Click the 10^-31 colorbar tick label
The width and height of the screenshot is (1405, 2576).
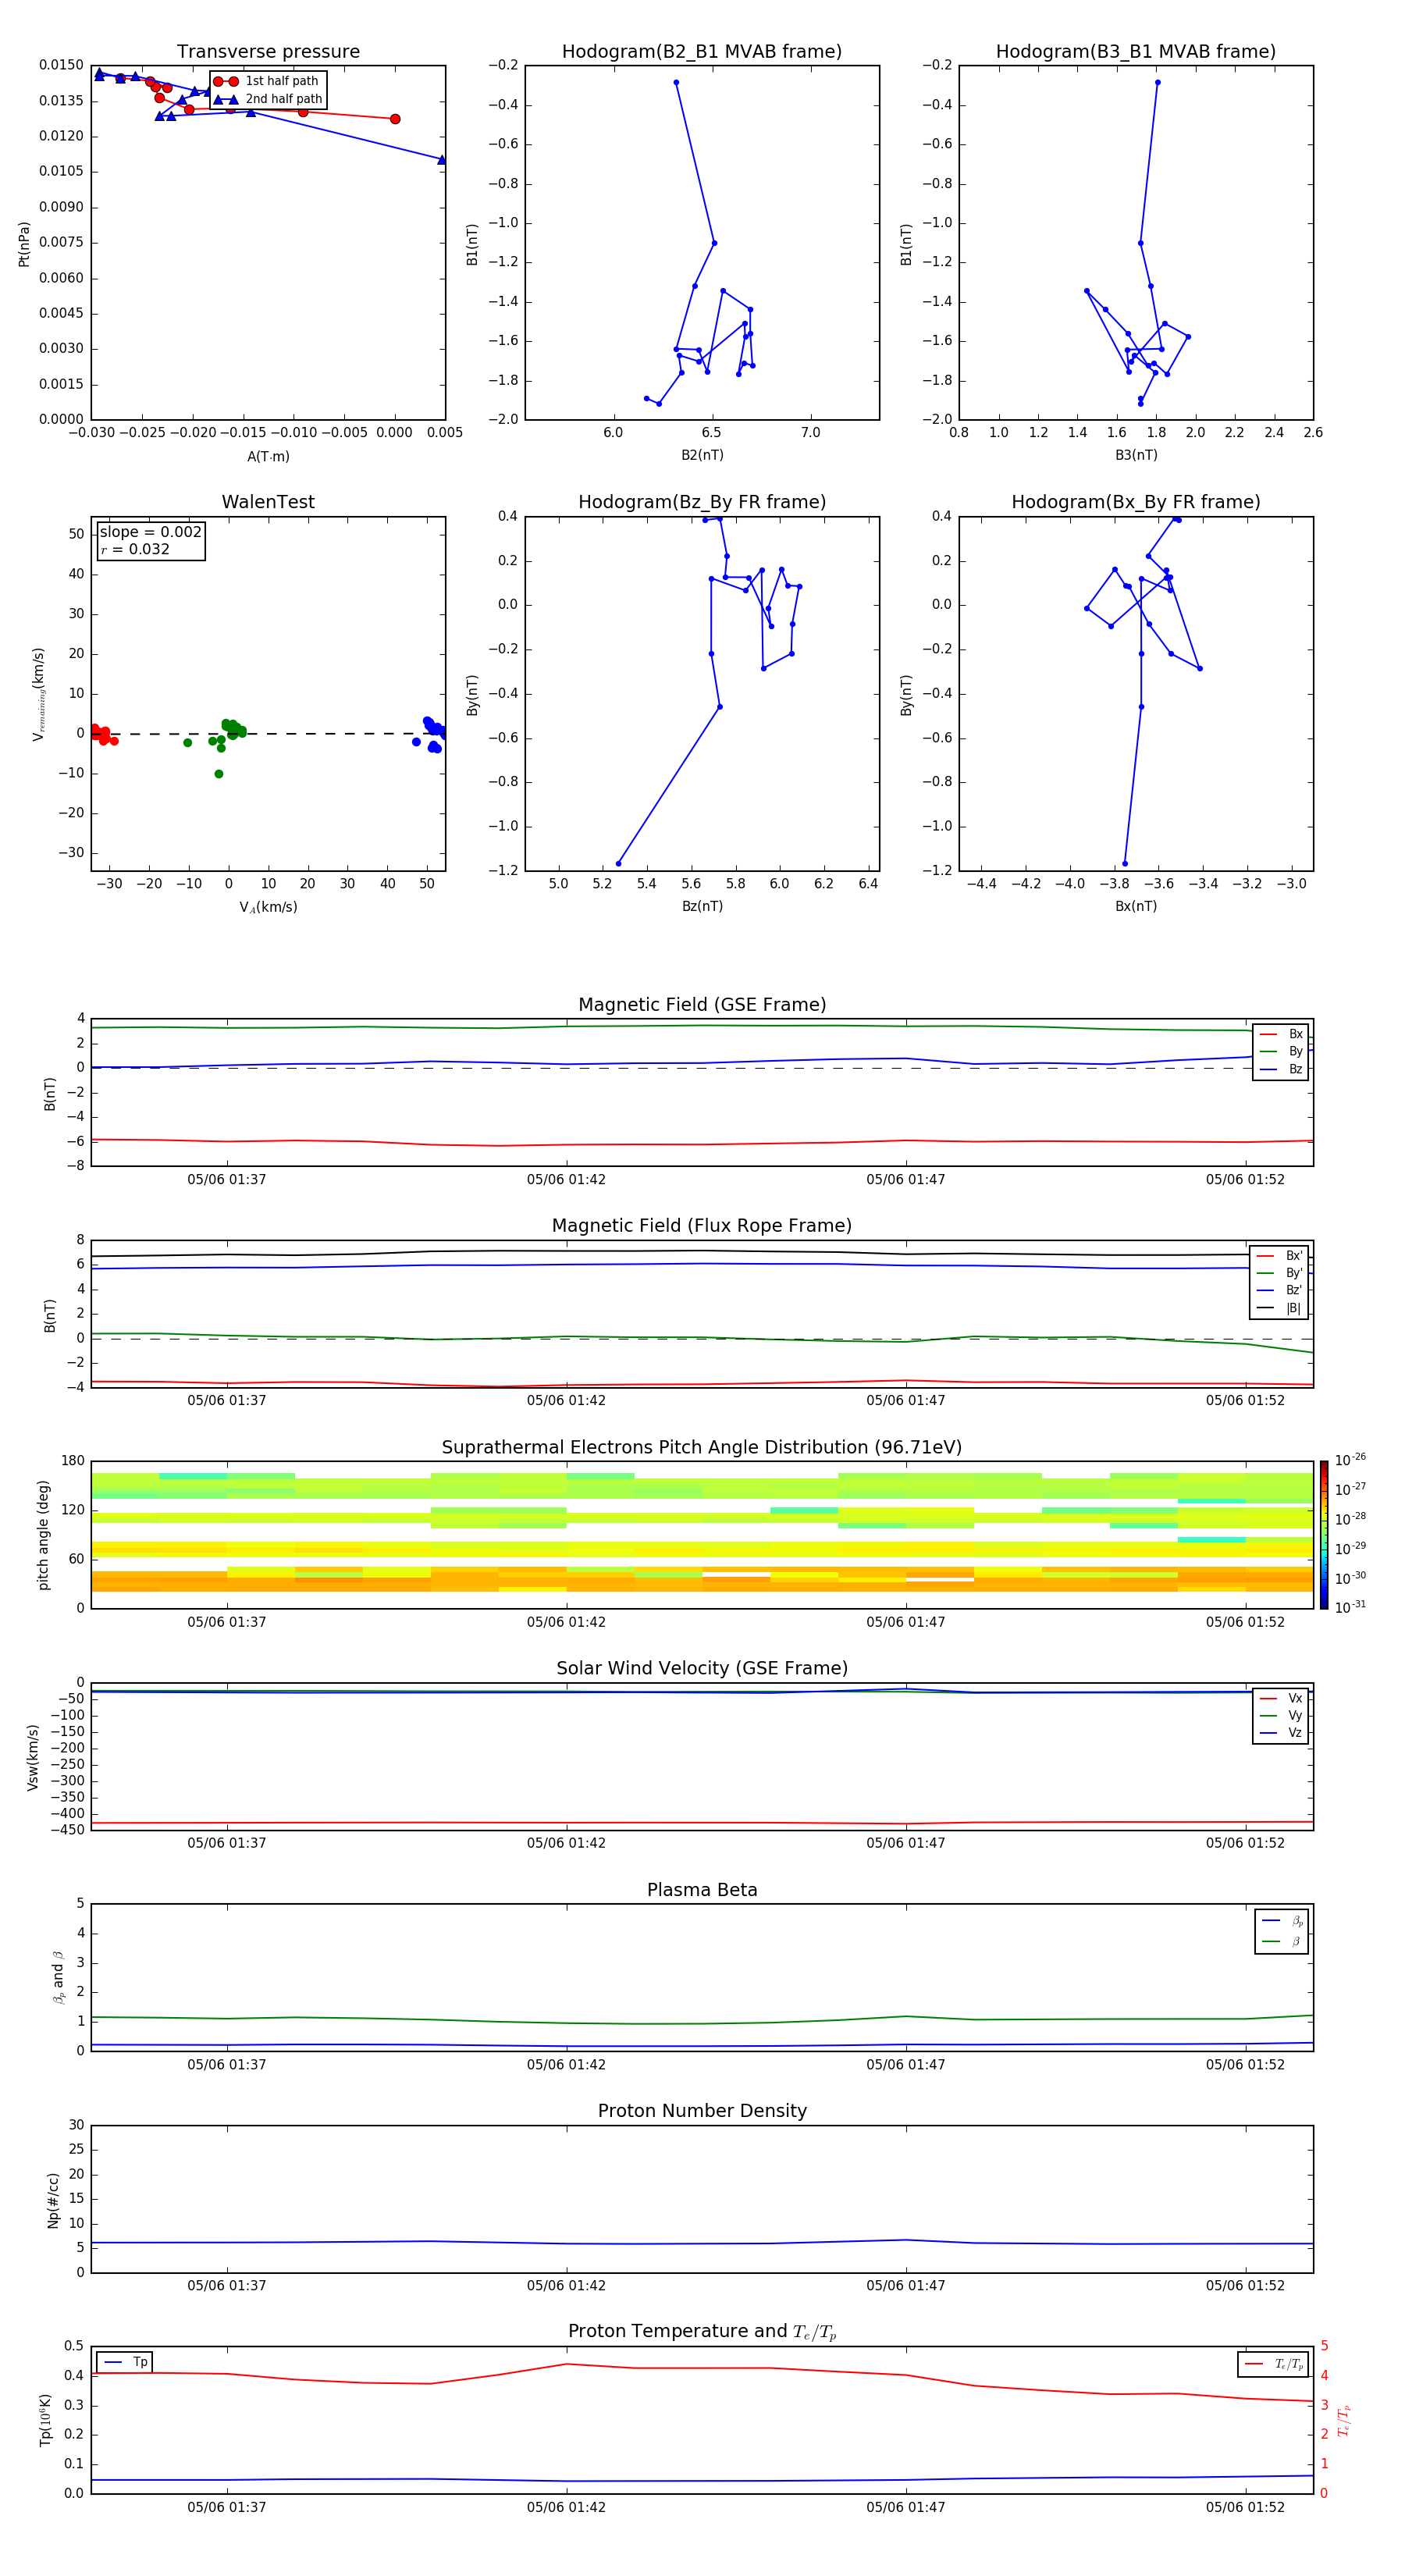(1350, 1607)
